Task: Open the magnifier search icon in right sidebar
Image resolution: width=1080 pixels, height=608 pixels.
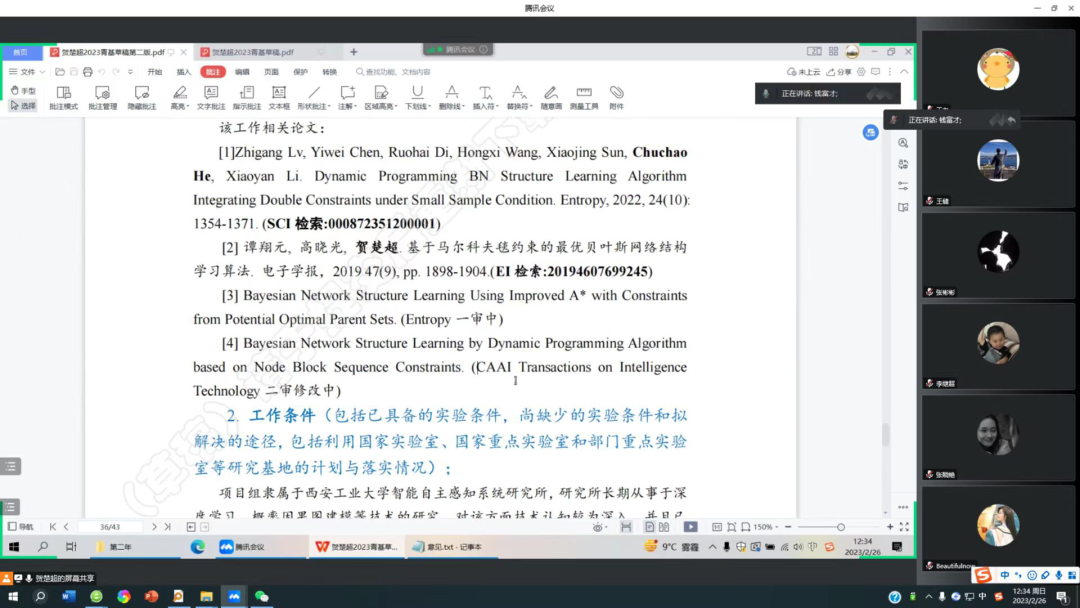Action: [x=903, y=143]
